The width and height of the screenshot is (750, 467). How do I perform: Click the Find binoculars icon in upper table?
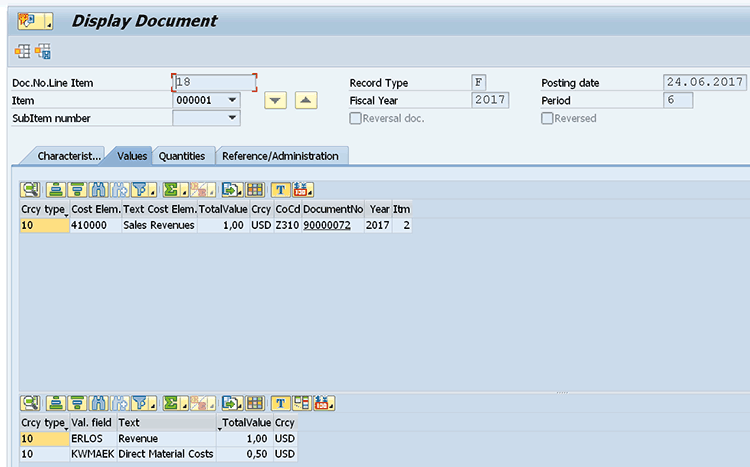(99, 189)
